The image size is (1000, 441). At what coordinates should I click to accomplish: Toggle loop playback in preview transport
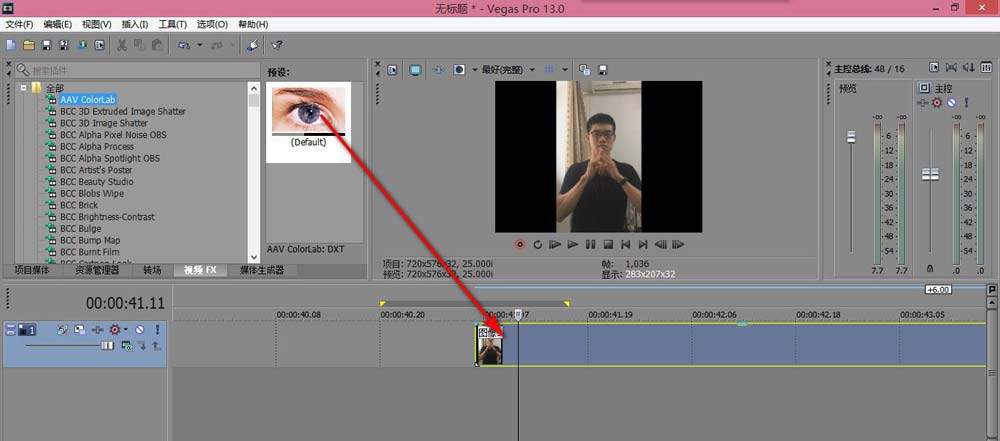tap(538, 244)
